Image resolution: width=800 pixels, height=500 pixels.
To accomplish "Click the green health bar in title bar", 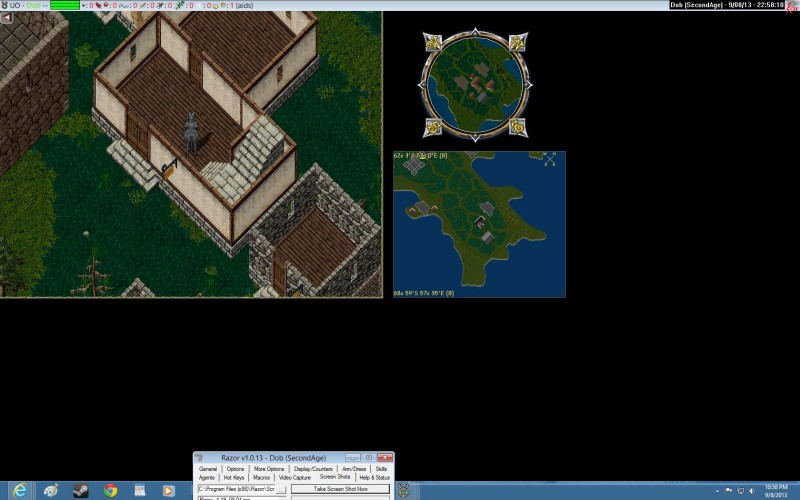I will tap(65, 6).
